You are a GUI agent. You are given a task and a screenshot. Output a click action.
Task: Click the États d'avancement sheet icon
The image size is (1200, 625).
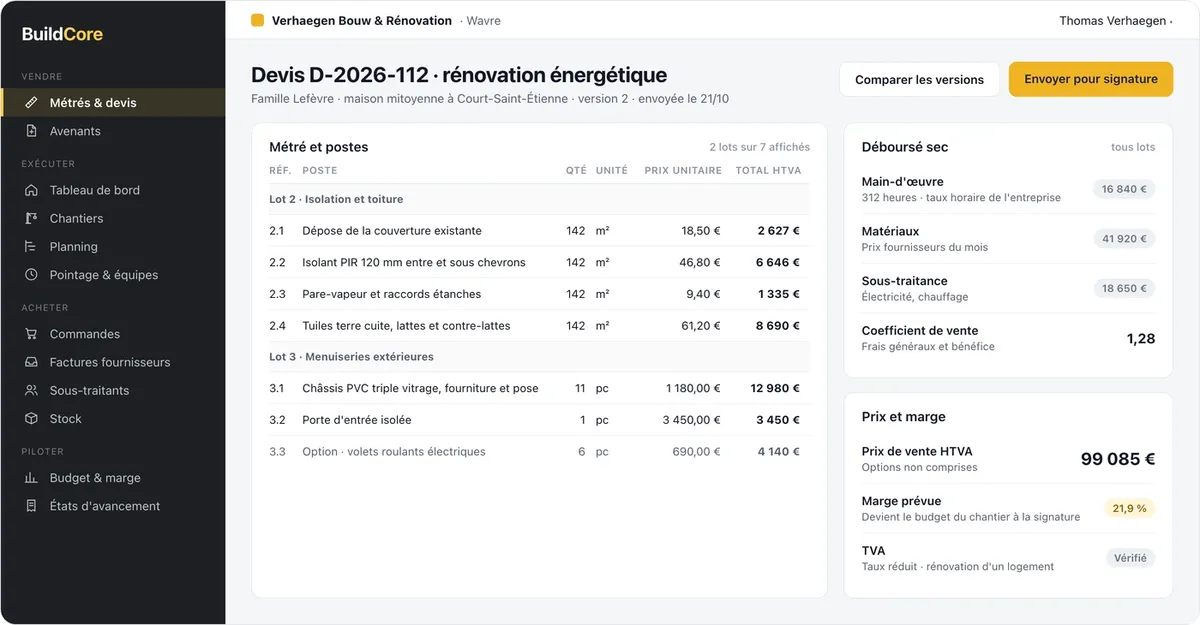point(31,506)
